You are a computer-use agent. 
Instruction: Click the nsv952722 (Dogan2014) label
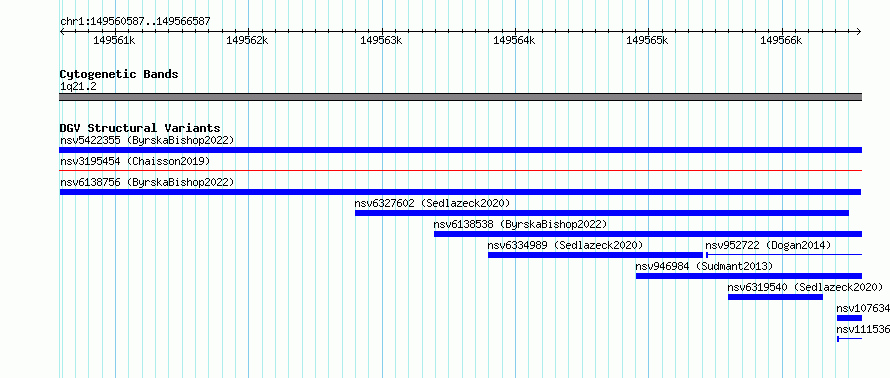pos(768,245)
